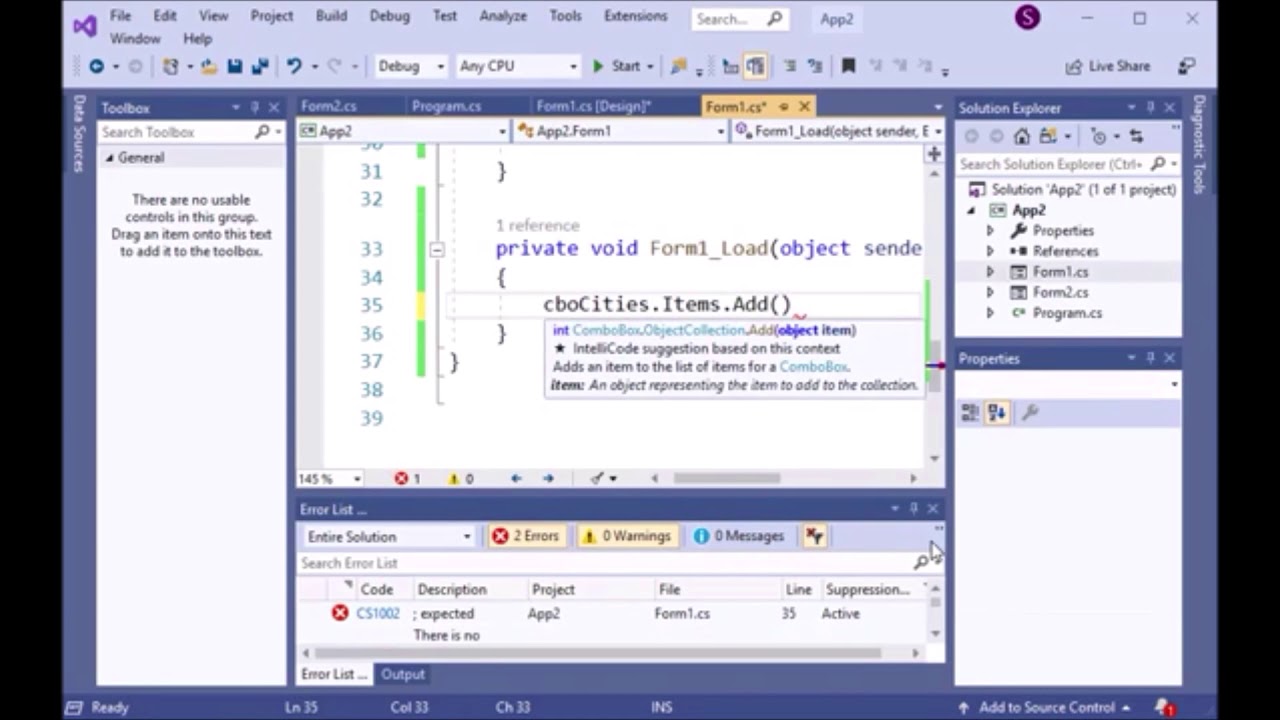The image size is (1280, 720).
Task: Click the feedback icon beside Live Share
Action: [1186, 66]
